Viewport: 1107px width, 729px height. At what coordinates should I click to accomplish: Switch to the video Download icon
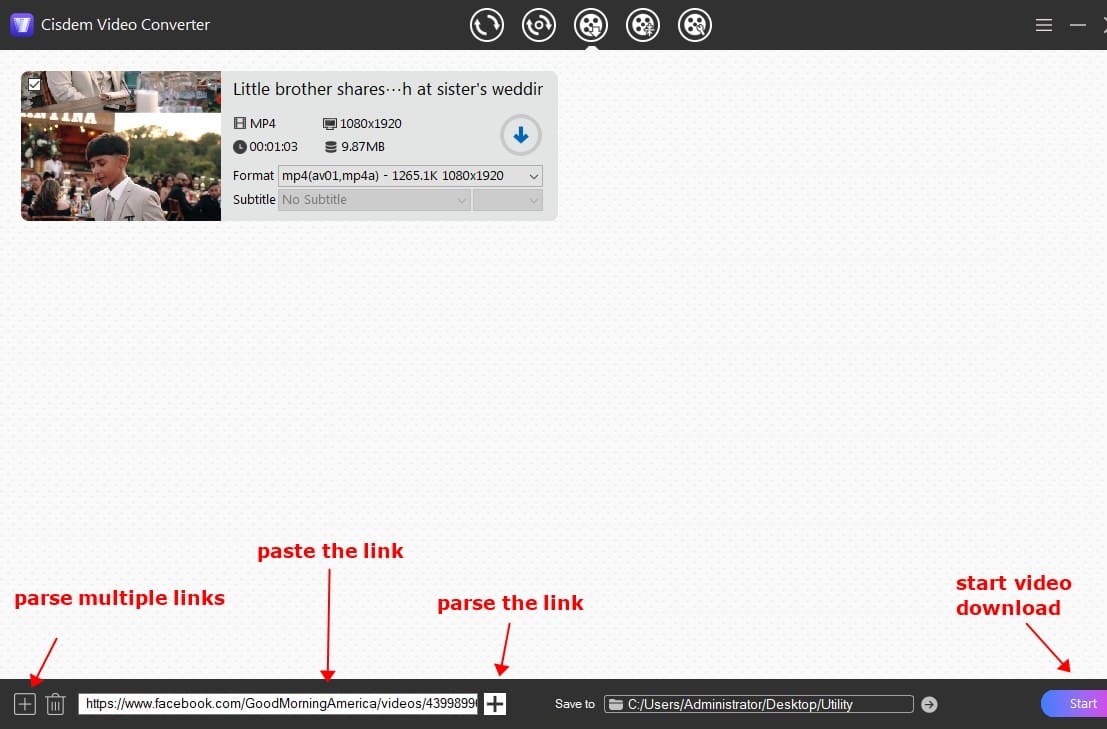(591, 25)
